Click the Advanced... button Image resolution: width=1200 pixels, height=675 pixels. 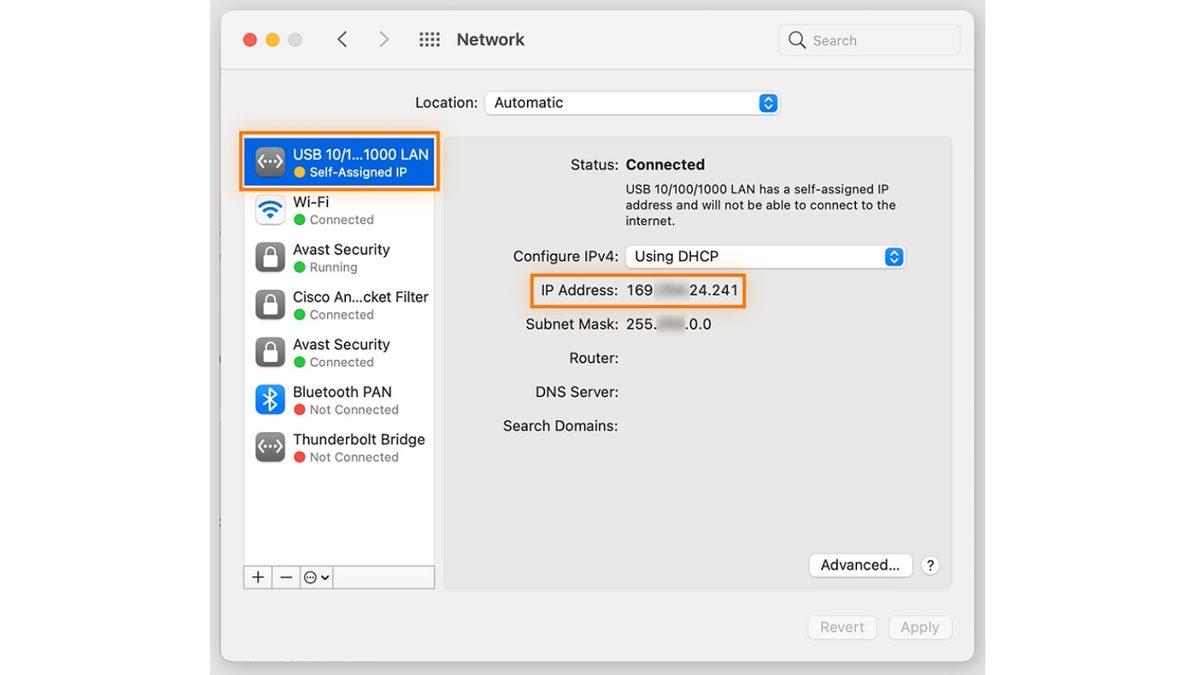(x=860, y=565)
